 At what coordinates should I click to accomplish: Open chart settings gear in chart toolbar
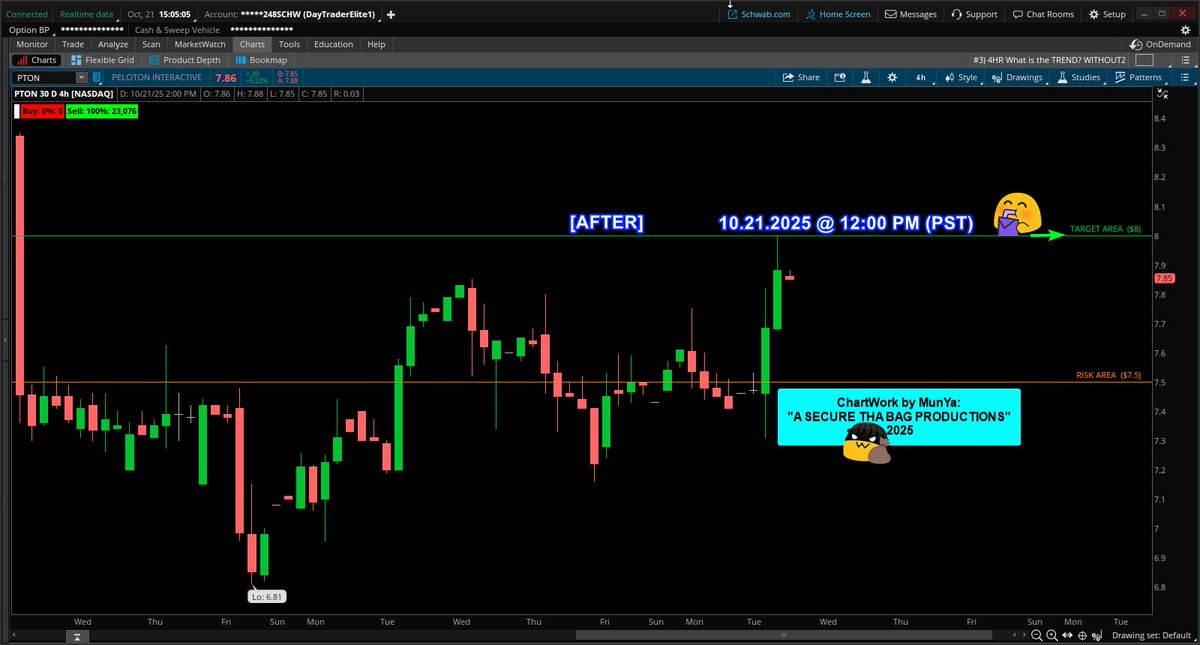tap(891, 77)
